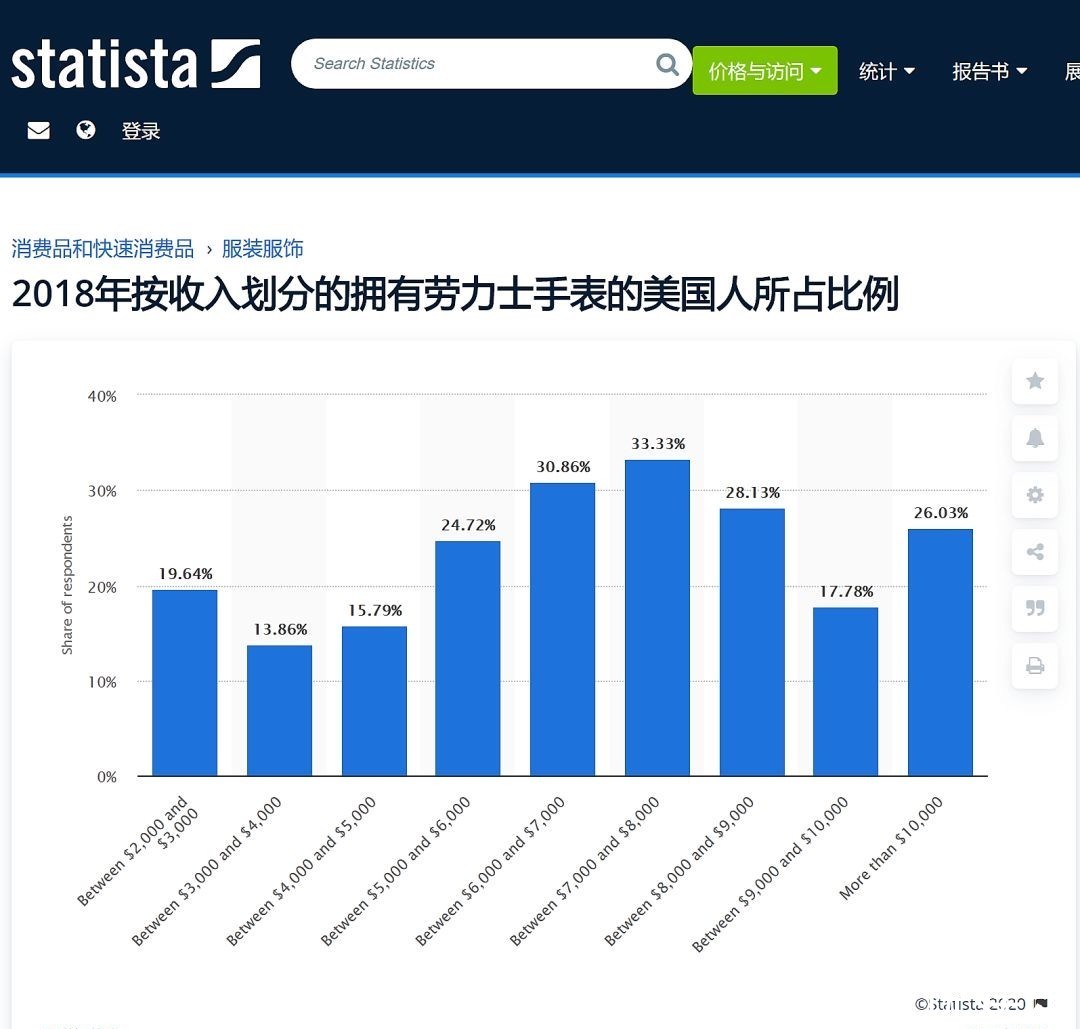Click the 15.79% bar

tap(374, 701)
